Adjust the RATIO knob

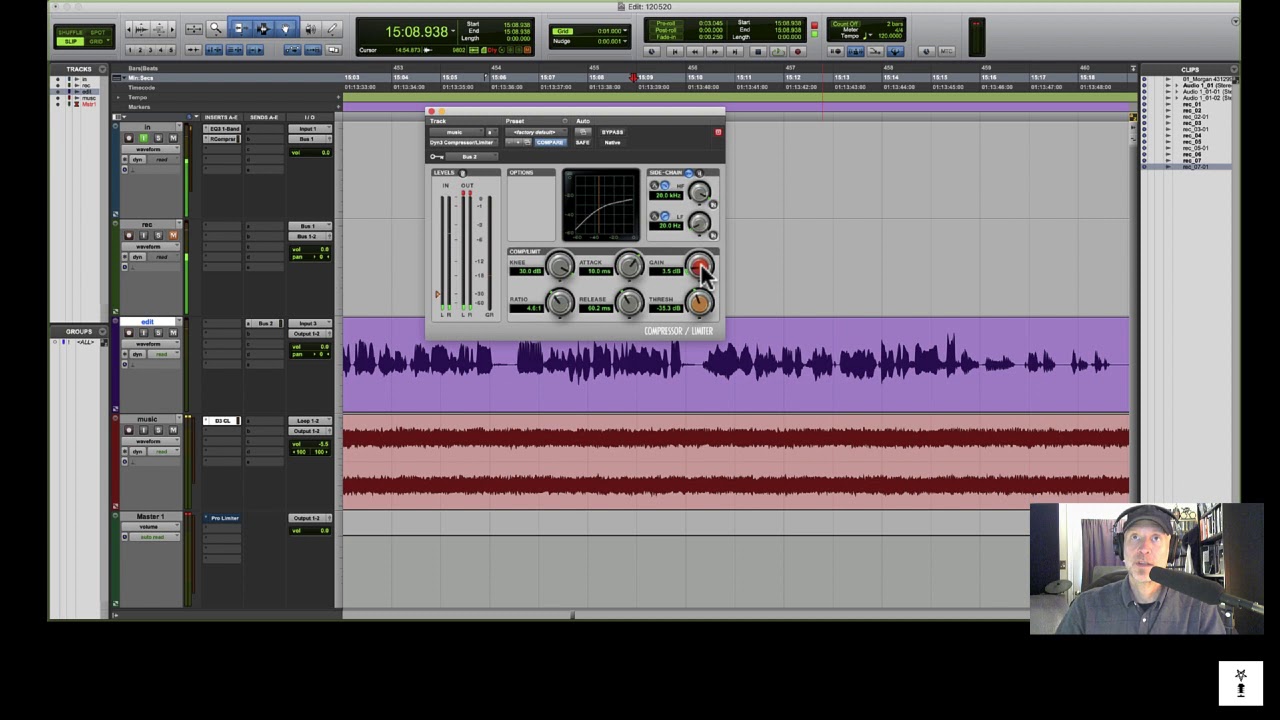coord(560,303)
